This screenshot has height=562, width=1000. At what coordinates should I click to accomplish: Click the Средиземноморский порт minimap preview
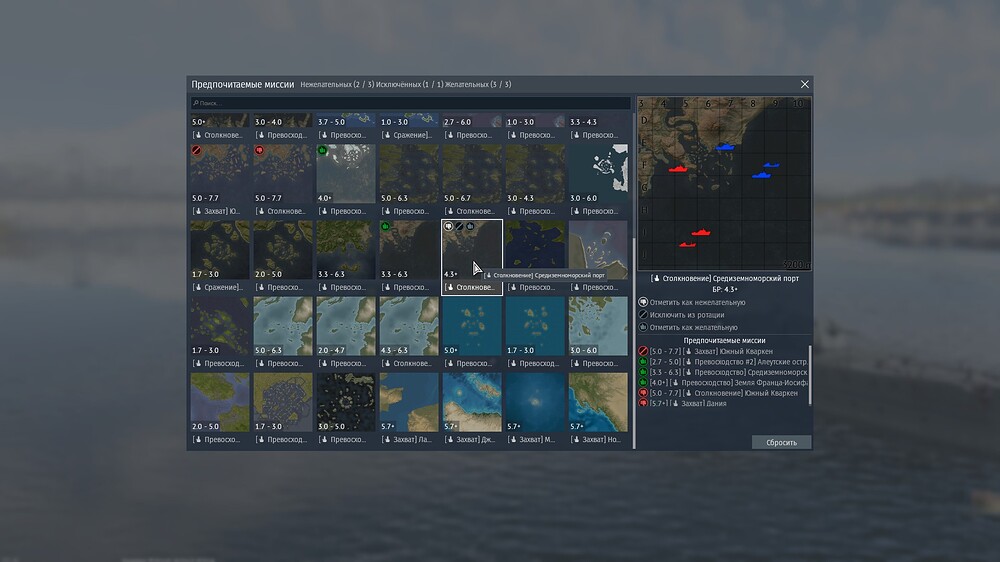(724, 184)
